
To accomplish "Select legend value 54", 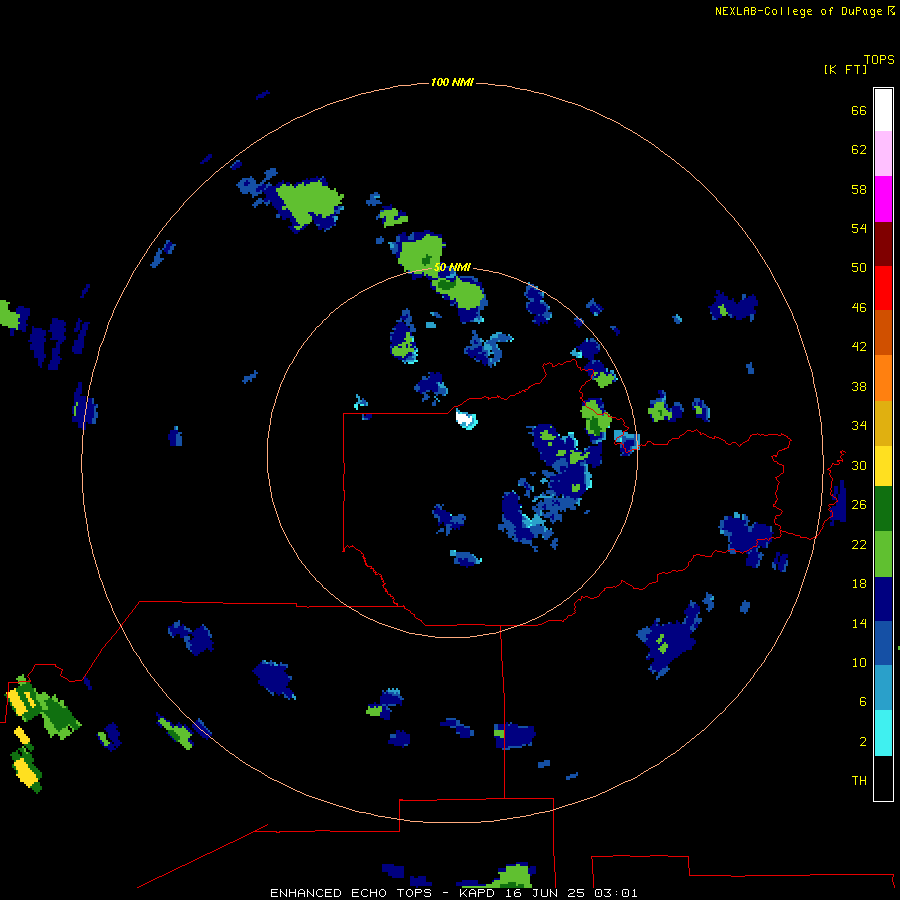I will pyautogui.click(x=859, y=228).
